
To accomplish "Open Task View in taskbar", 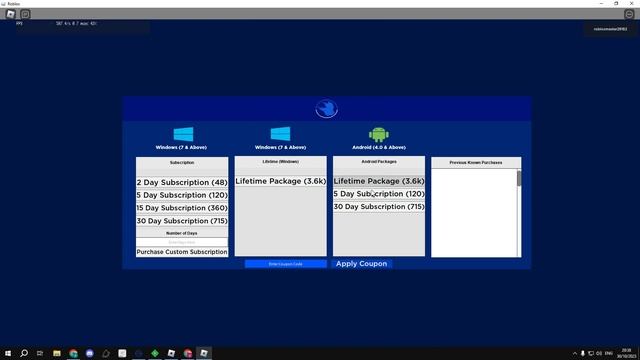I will 40,353.
